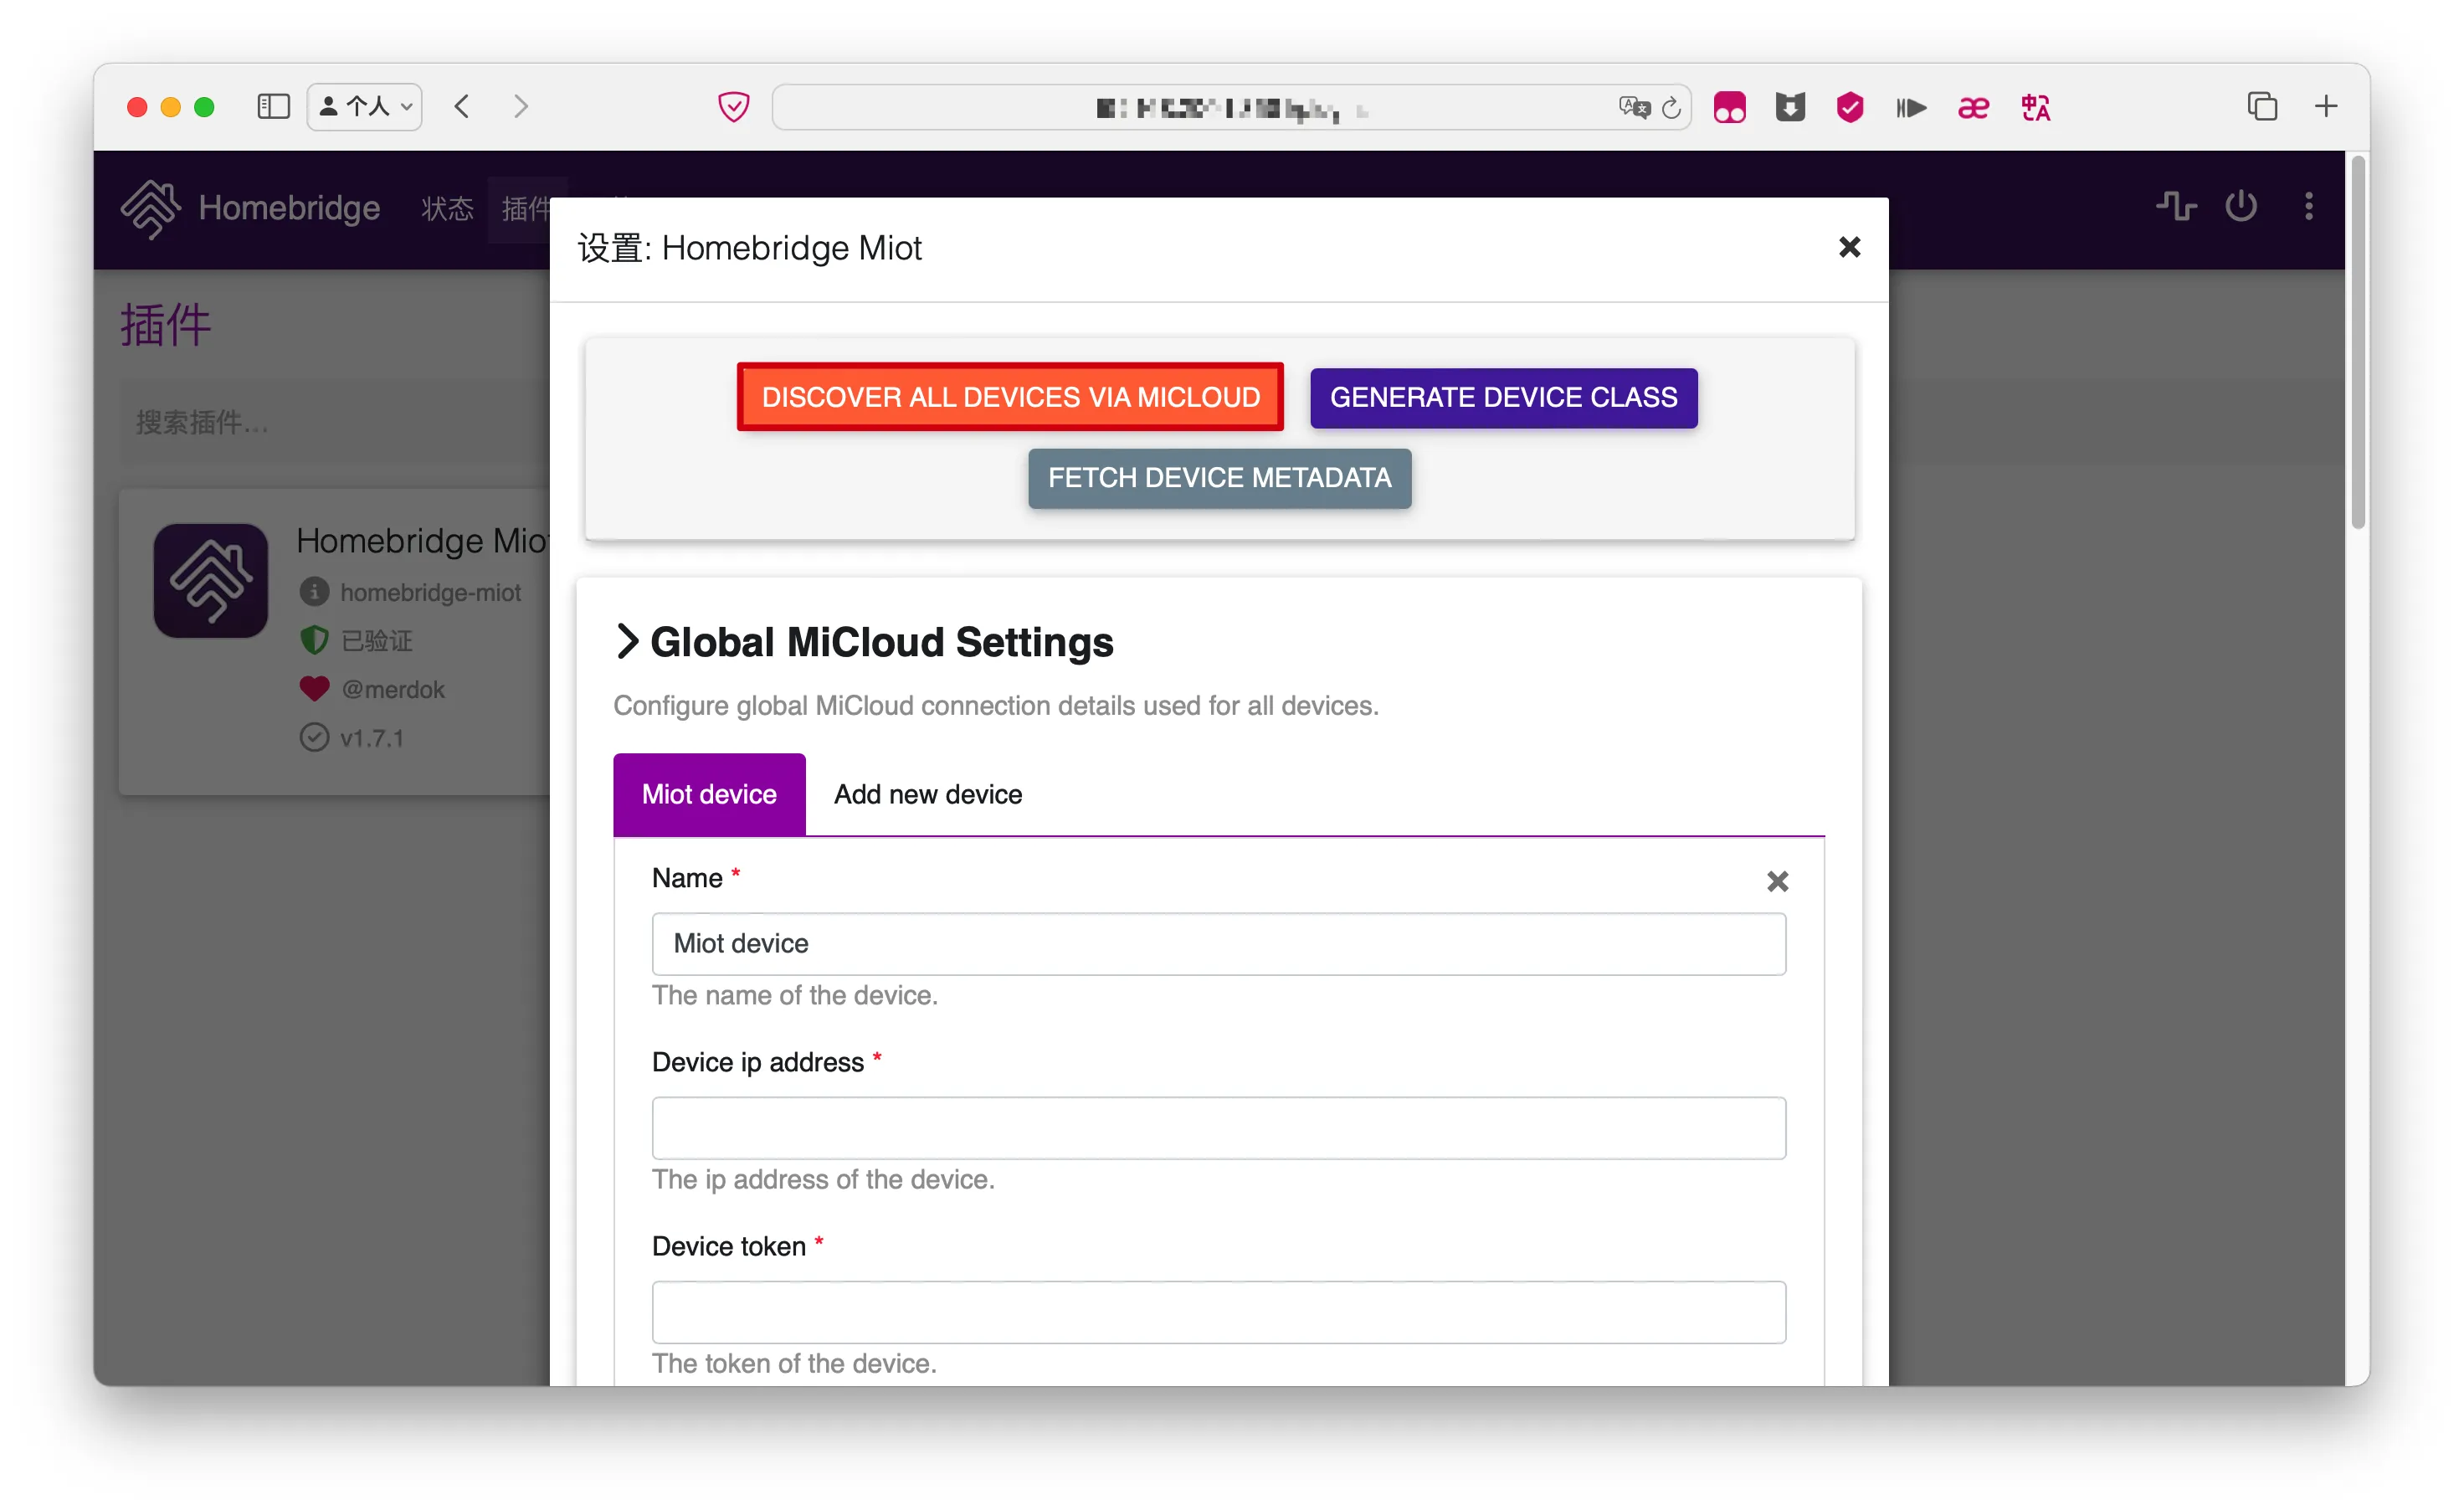
Task: Click the Name input field
Action: click(x=1218, y=943)
